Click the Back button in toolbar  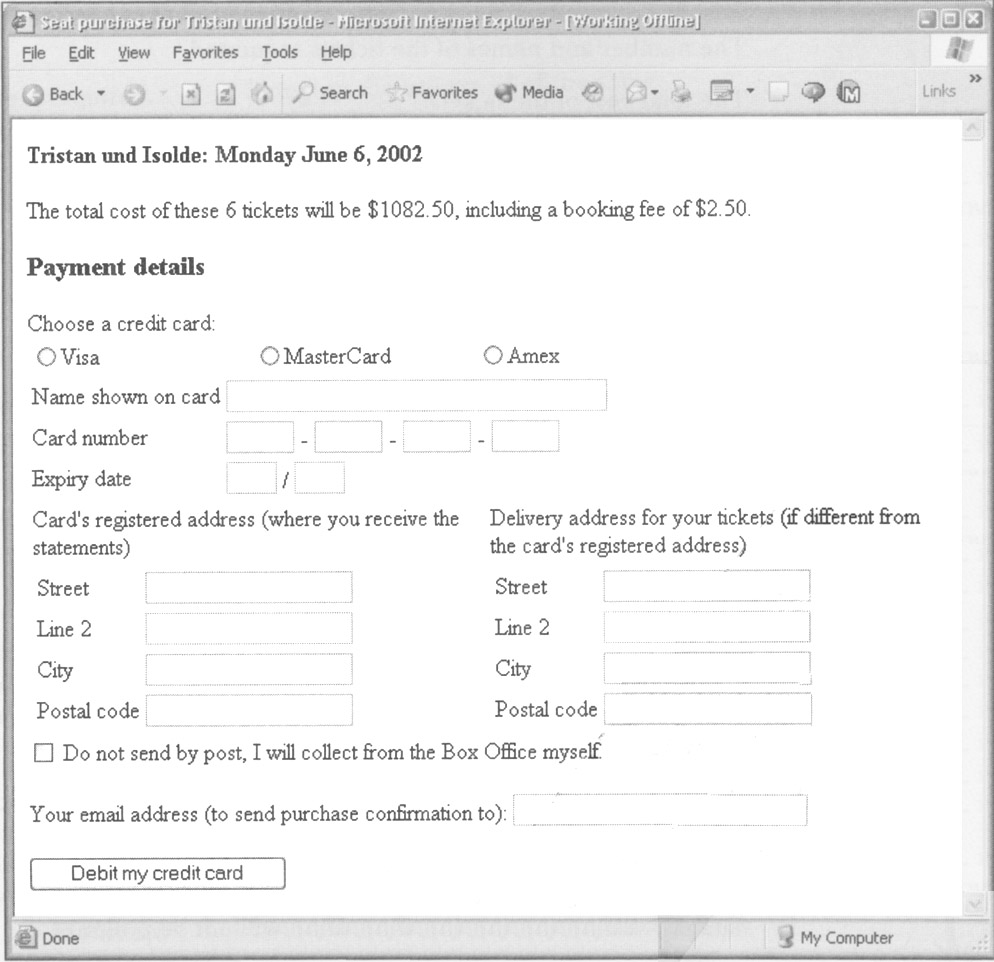pyautogui.click(x=55, y=93)
